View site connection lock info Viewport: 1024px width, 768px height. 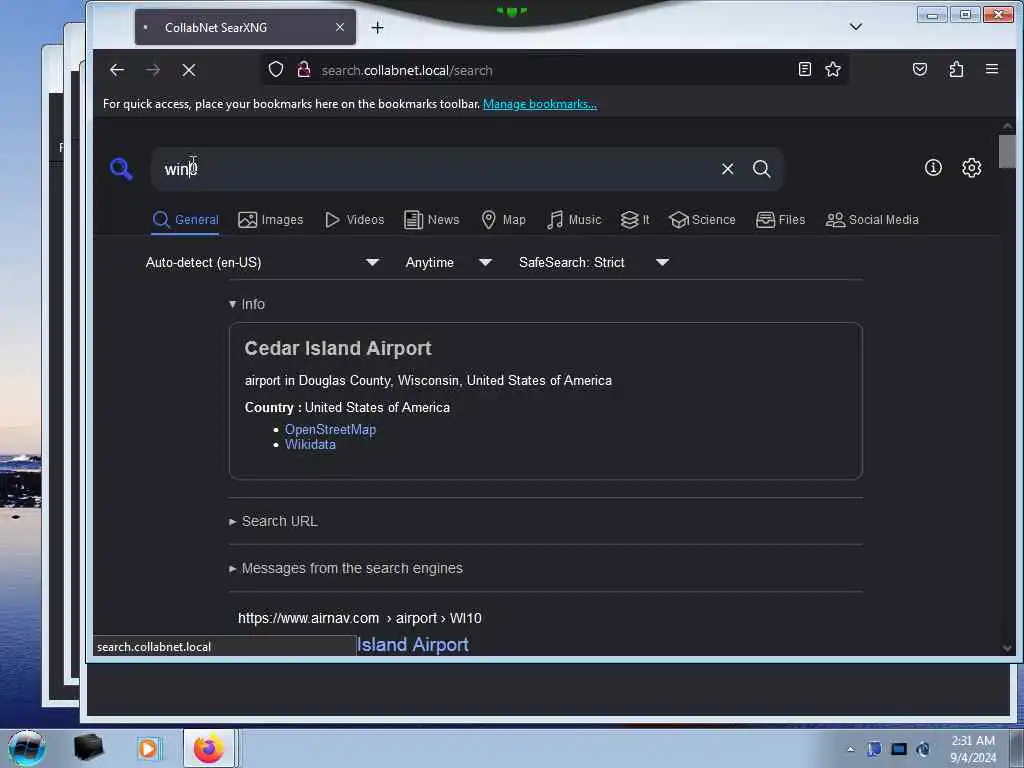304,69
